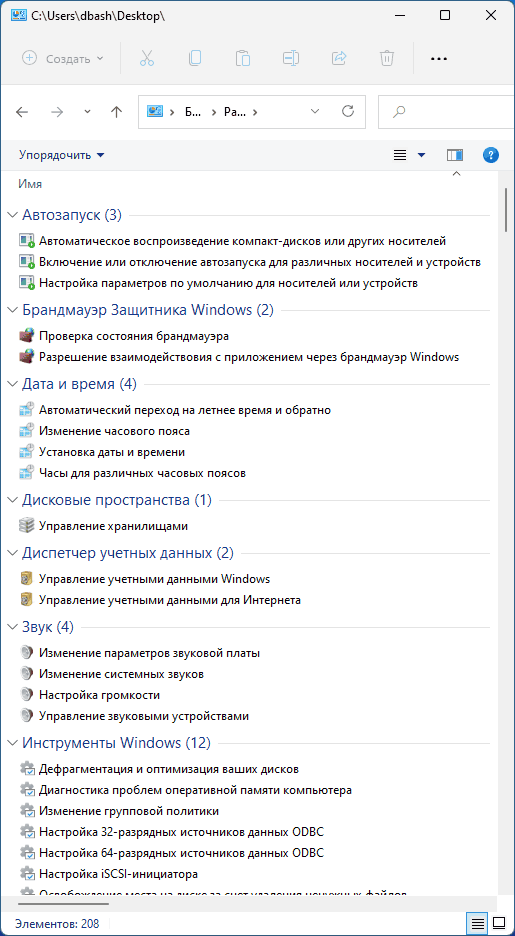This screenshot has width=515, height=936.
Task: Click the Paste clipboard icon
Action: click(x=243, y=58)
